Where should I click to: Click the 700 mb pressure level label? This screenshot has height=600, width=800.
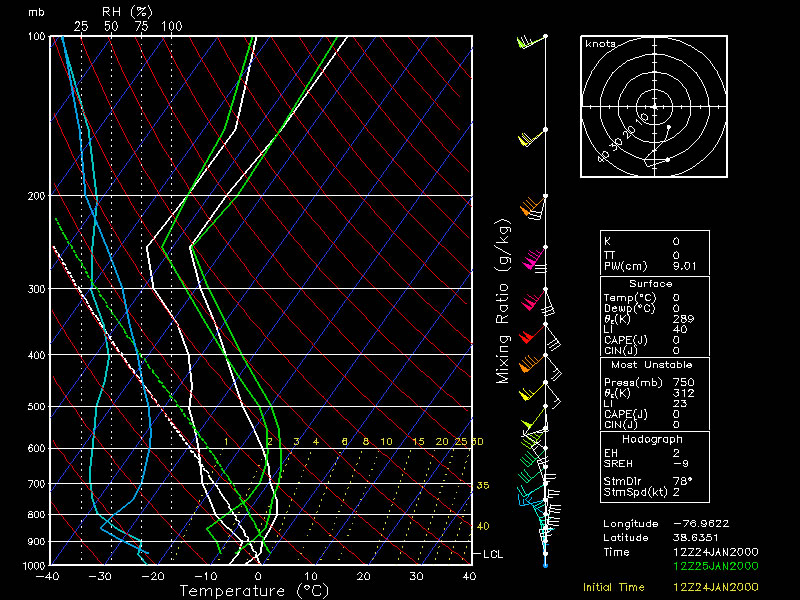pyautogui.click(x=36, y=484)
